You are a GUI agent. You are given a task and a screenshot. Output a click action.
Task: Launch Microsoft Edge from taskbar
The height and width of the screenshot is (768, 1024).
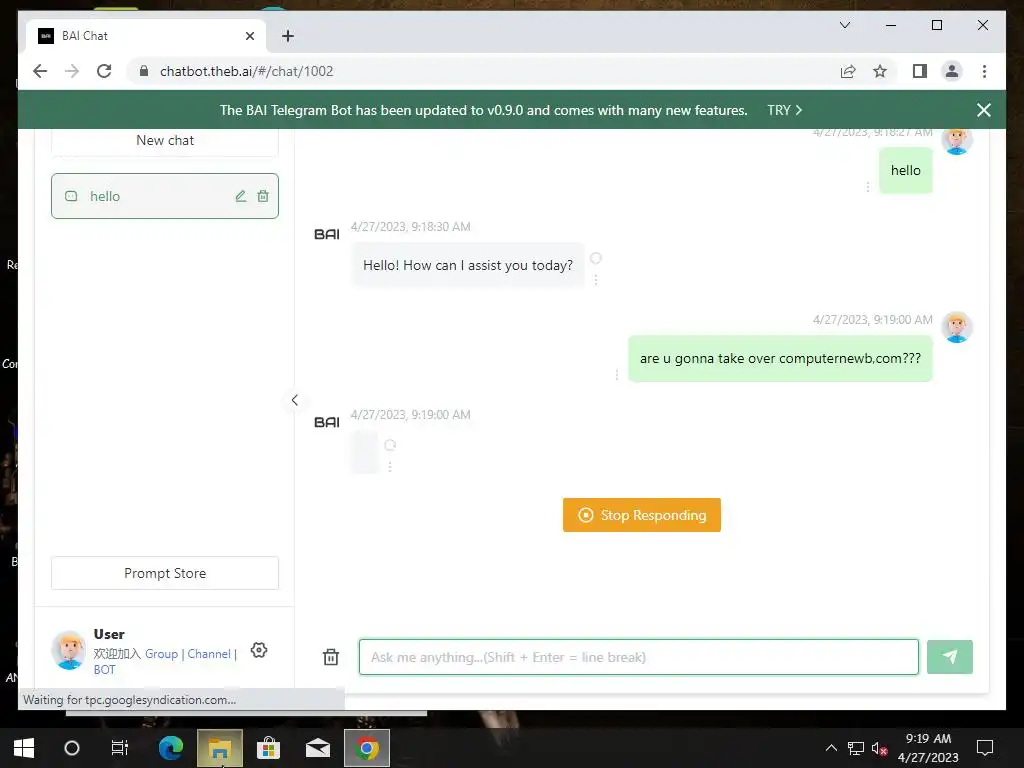[x=170, y=748]
